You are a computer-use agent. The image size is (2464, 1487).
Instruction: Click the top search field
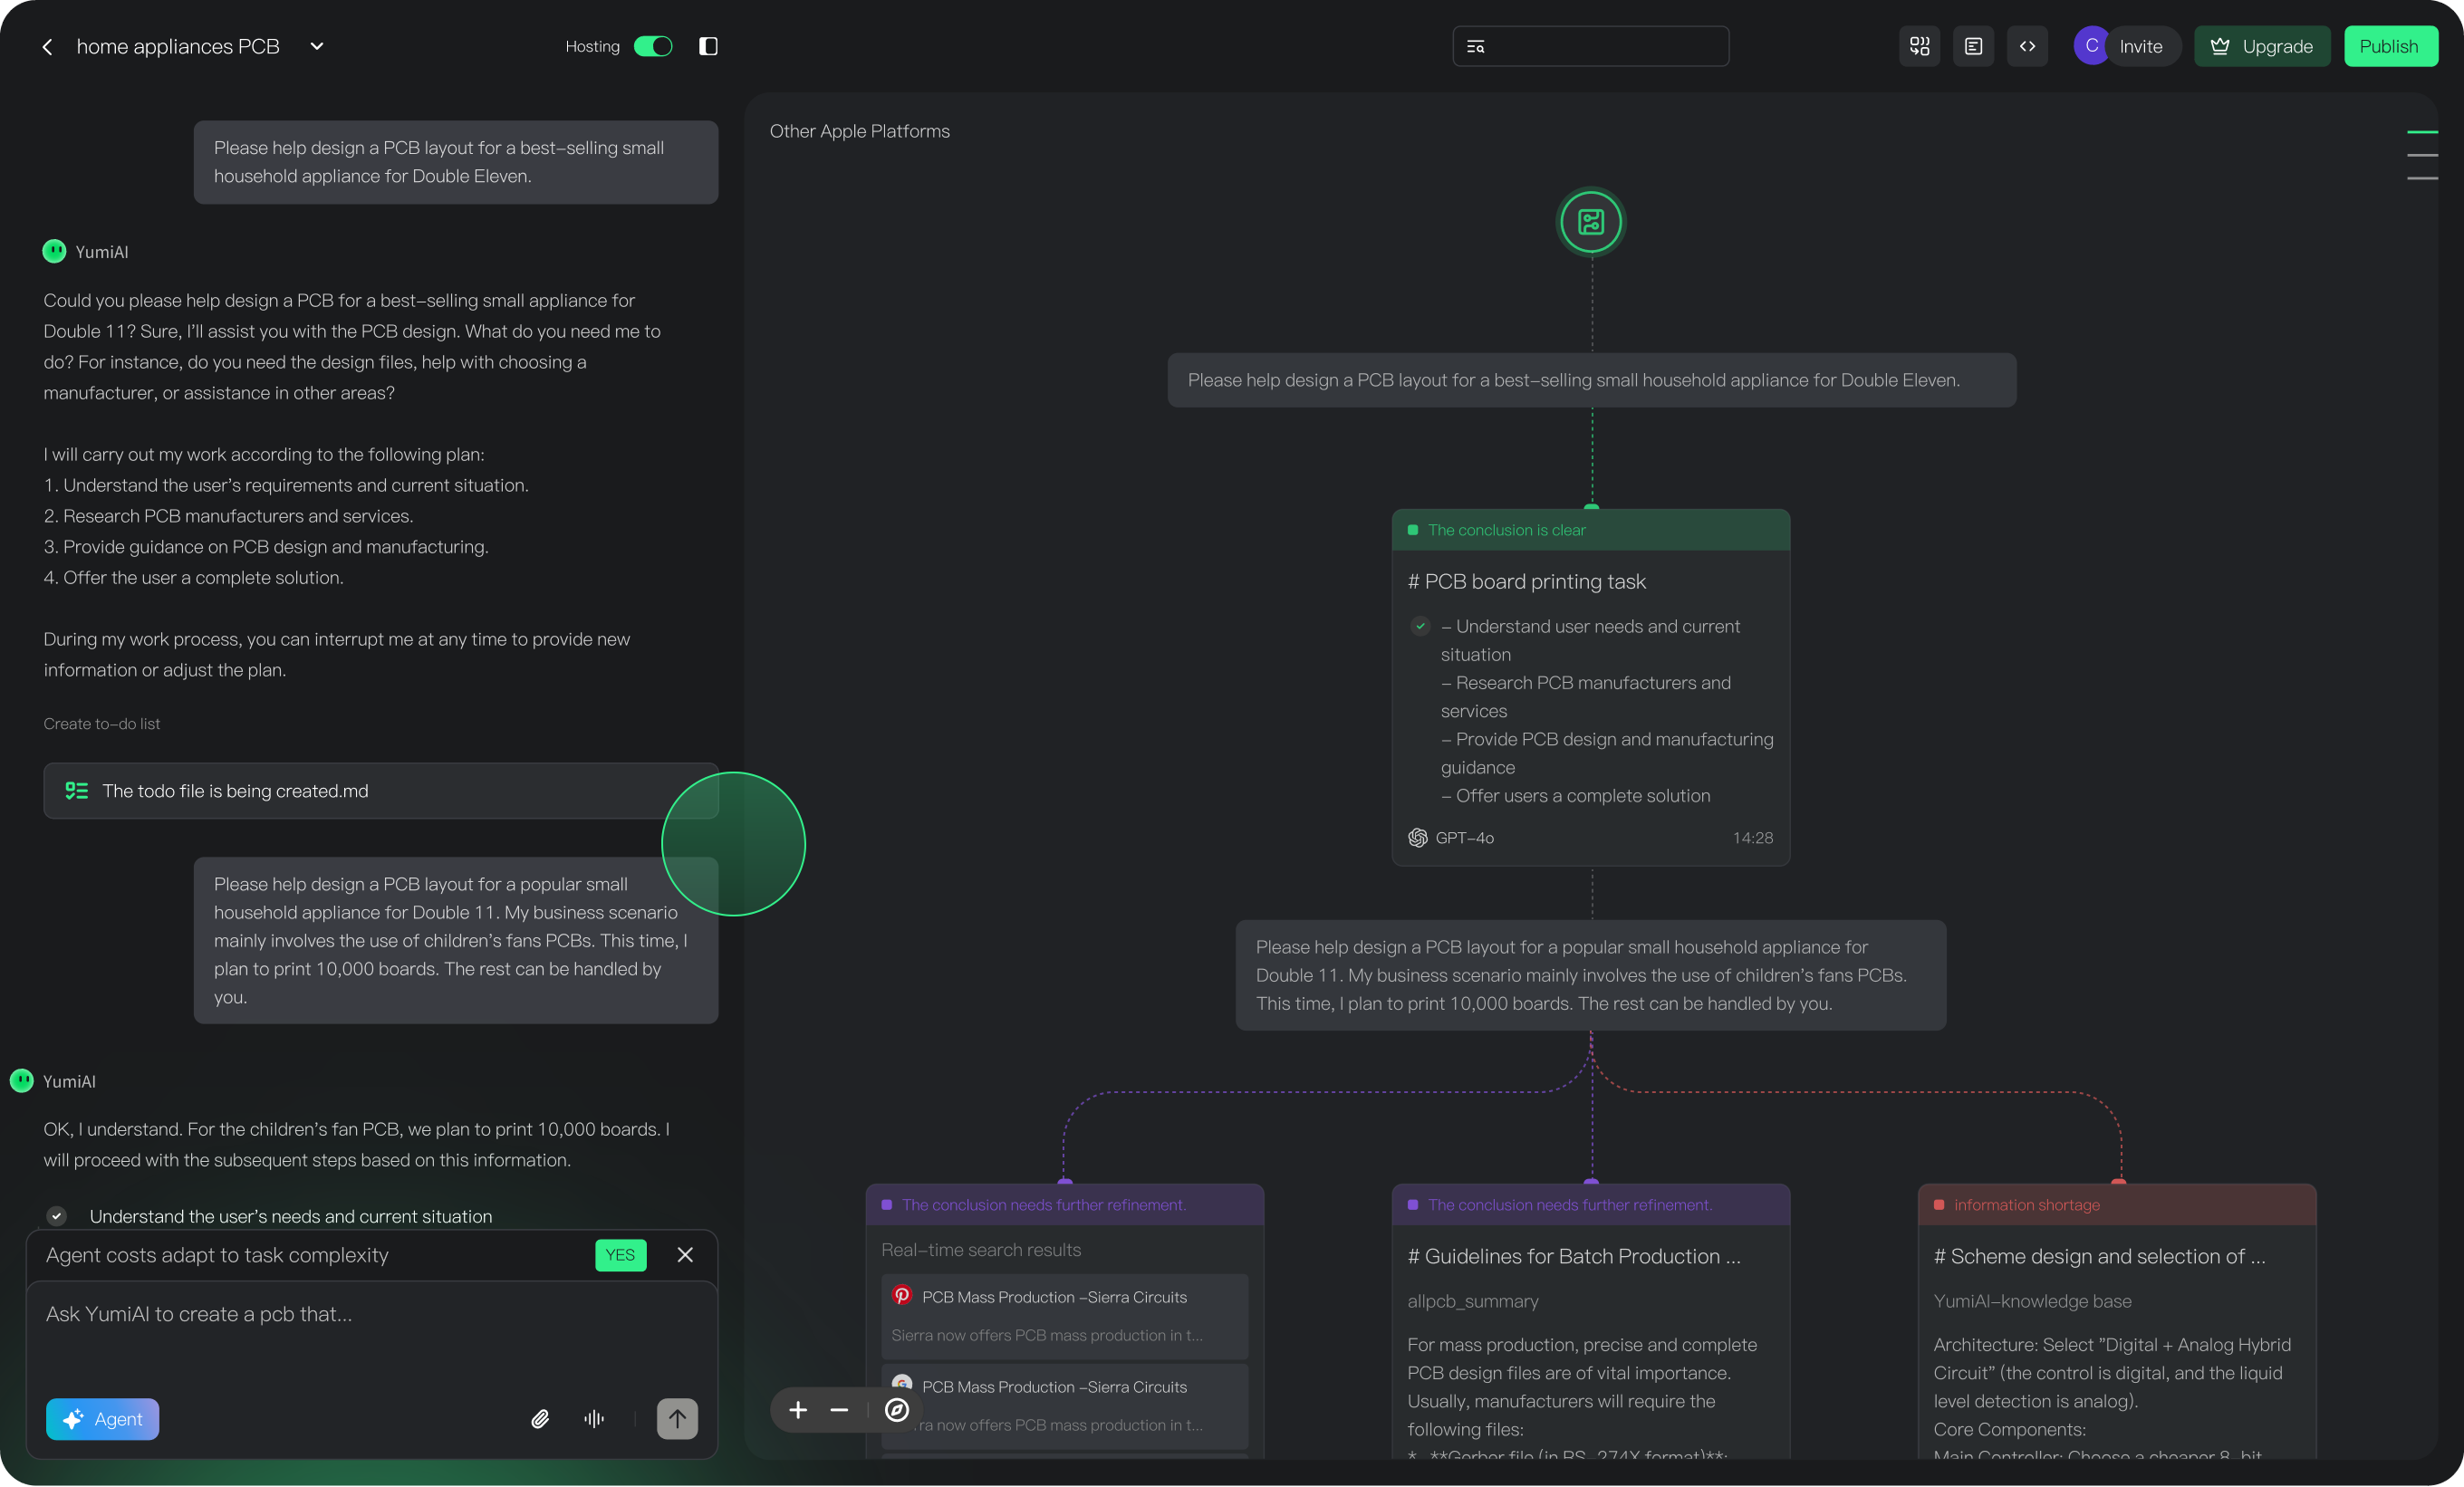click(x=1590, y=46)
